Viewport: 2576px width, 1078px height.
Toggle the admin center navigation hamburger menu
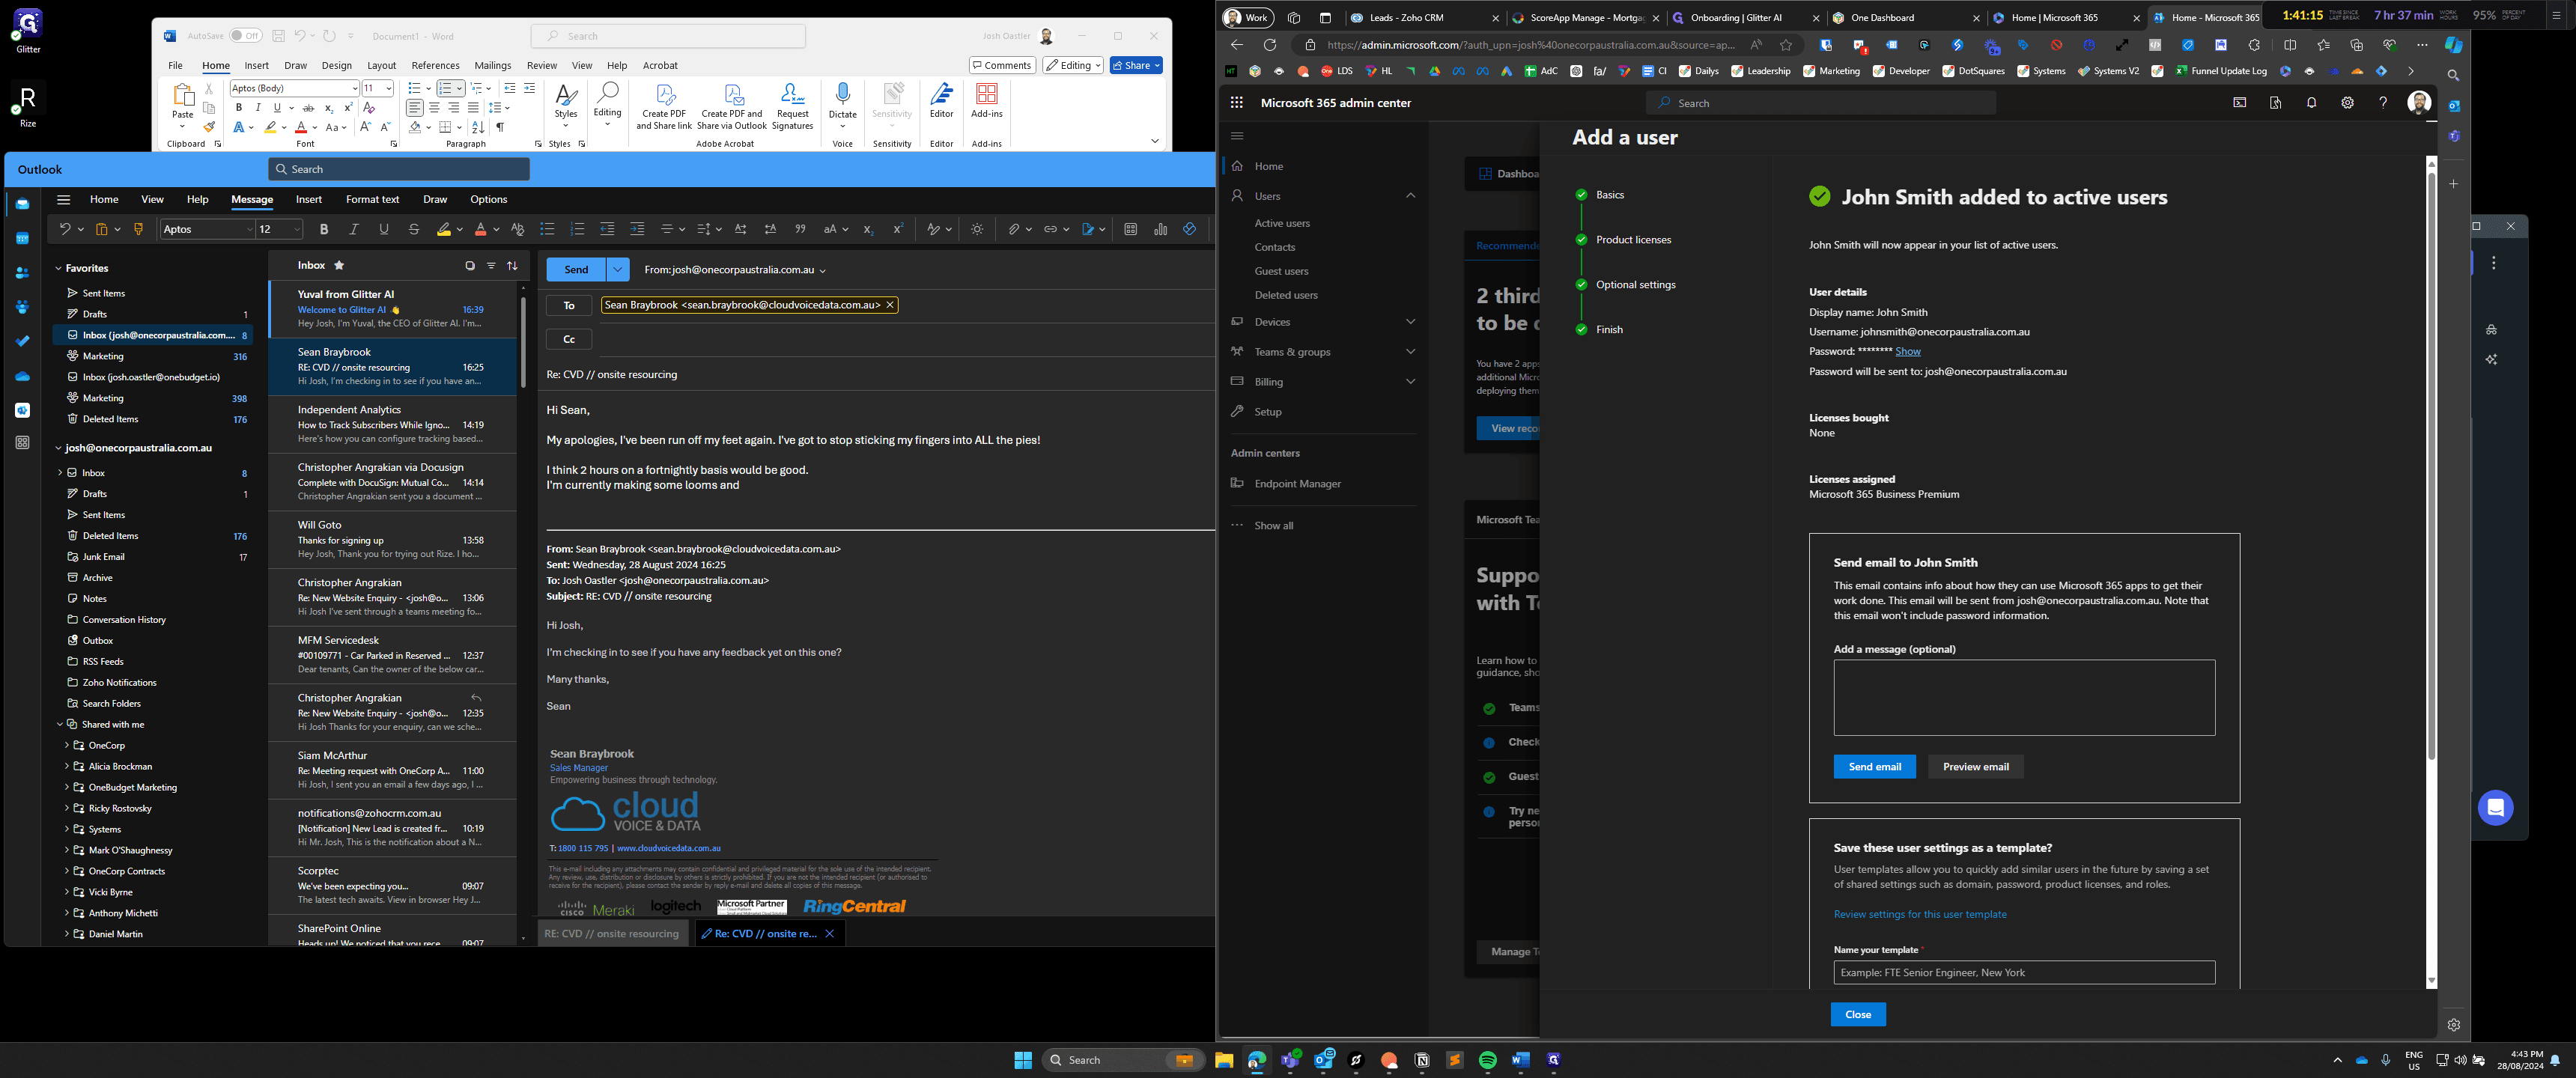[x=1237, y=135]
